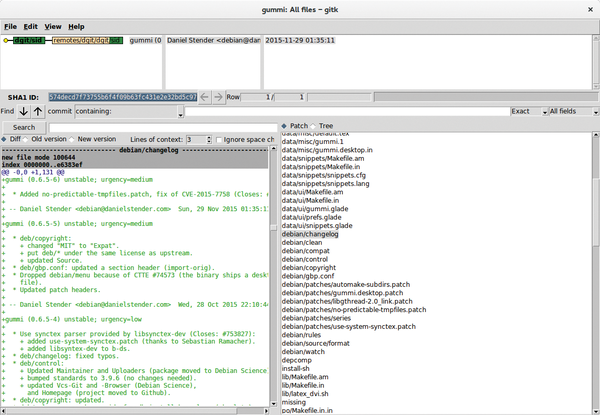Image resolution: width=600 pixels, height=415 pixels.
Task: Close the gitk window
Action: [x=590, y=10]
